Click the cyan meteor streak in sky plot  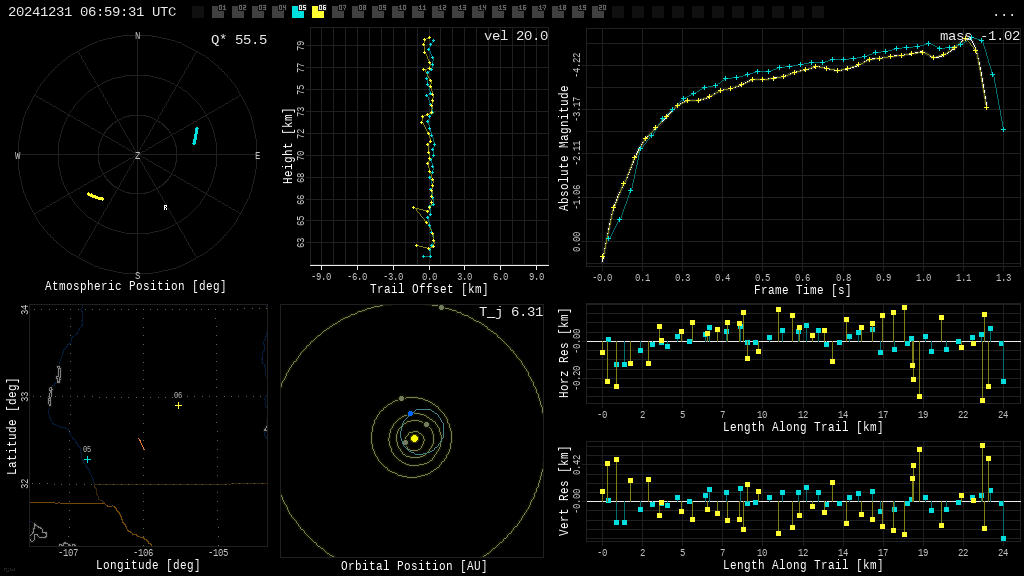196,135
